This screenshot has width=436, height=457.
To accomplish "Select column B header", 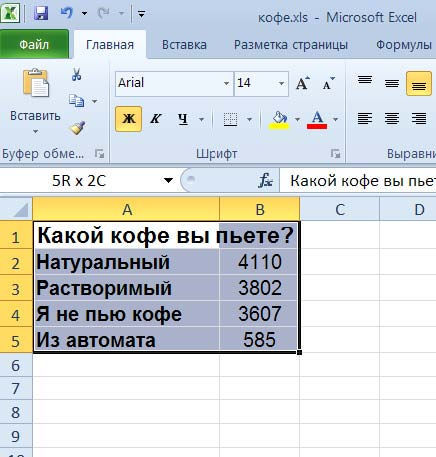I will [260, 209].
